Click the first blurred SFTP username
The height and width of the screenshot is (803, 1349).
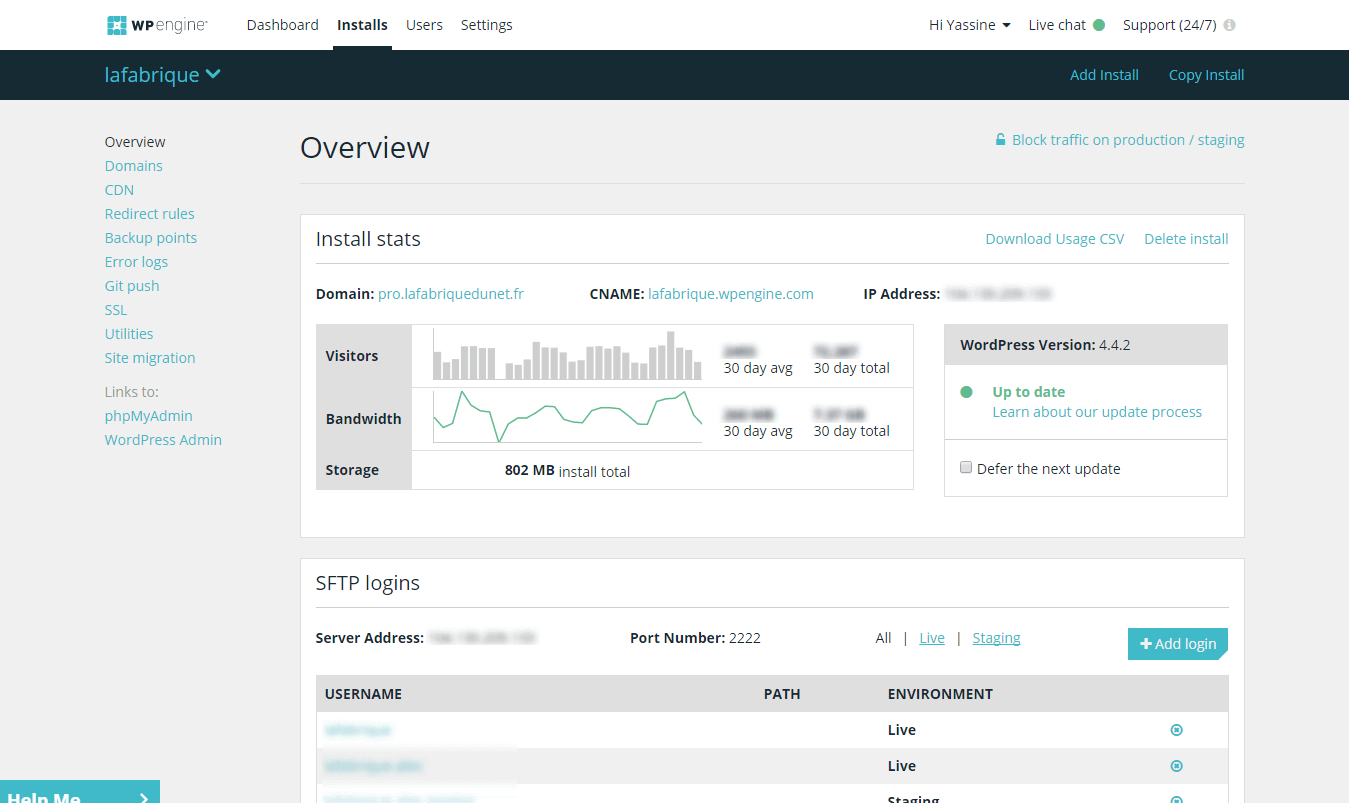click(357, 730)
